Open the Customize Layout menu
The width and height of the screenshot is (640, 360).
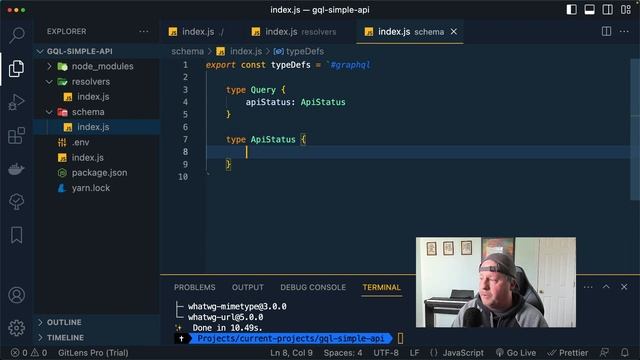[x=626, y=10]
